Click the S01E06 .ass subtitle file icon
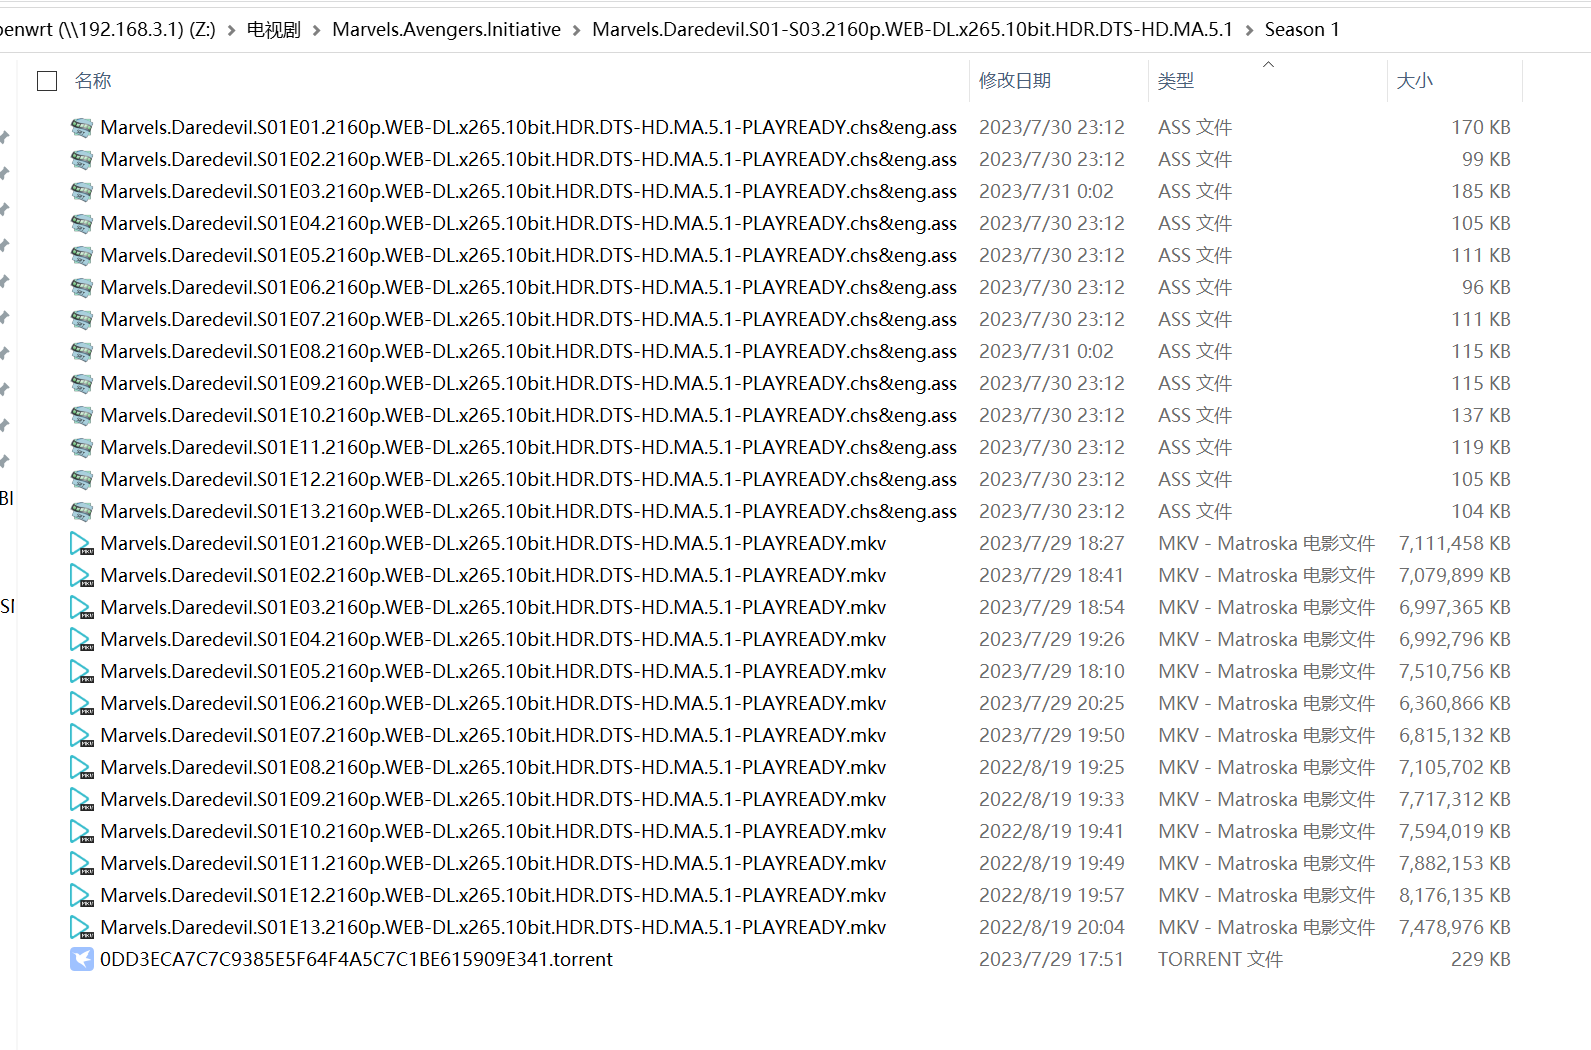1591x1050 pixels. (82, 287)
